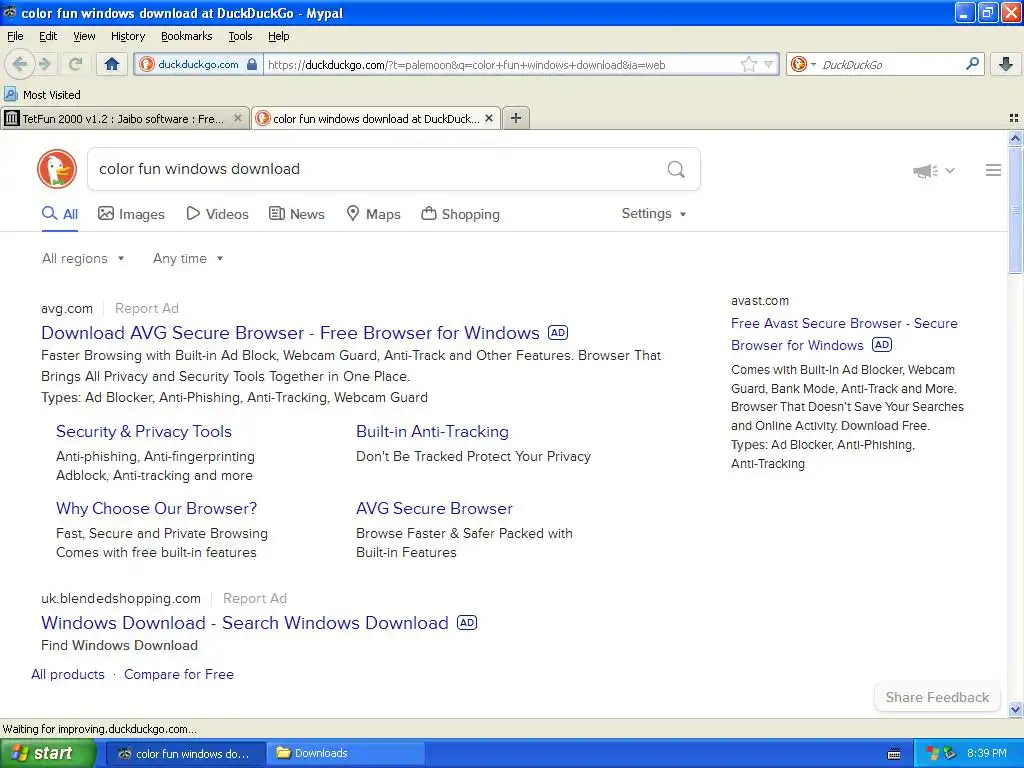Expand the Settings dropdown
Image resolution: width=1024 pixels, height=768 pixels.
click(x=654, y=214)
